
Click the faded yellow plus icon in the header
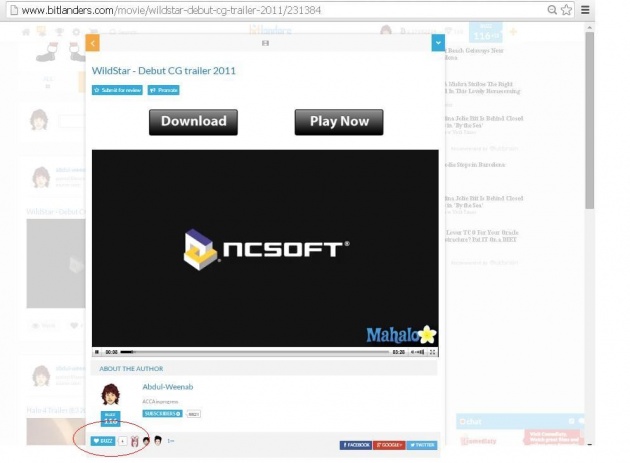[x=513, y=31]
